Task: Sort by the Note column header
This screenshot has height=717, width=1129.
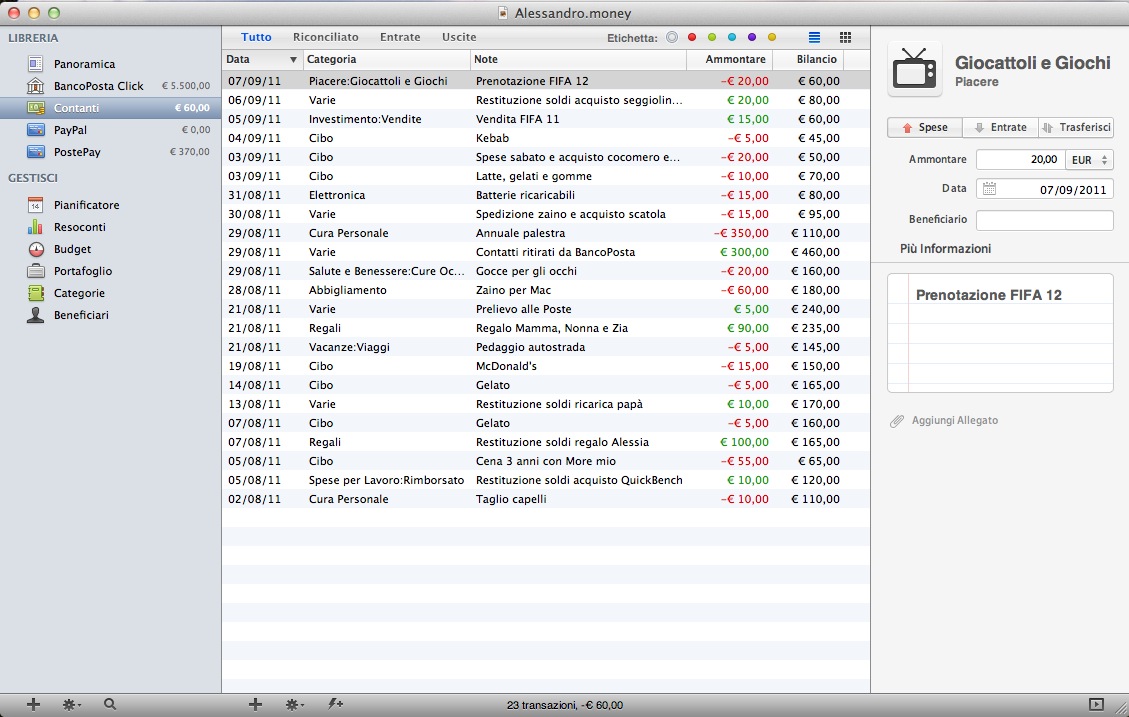Action: pyautogui.click(x=578, y=60)
